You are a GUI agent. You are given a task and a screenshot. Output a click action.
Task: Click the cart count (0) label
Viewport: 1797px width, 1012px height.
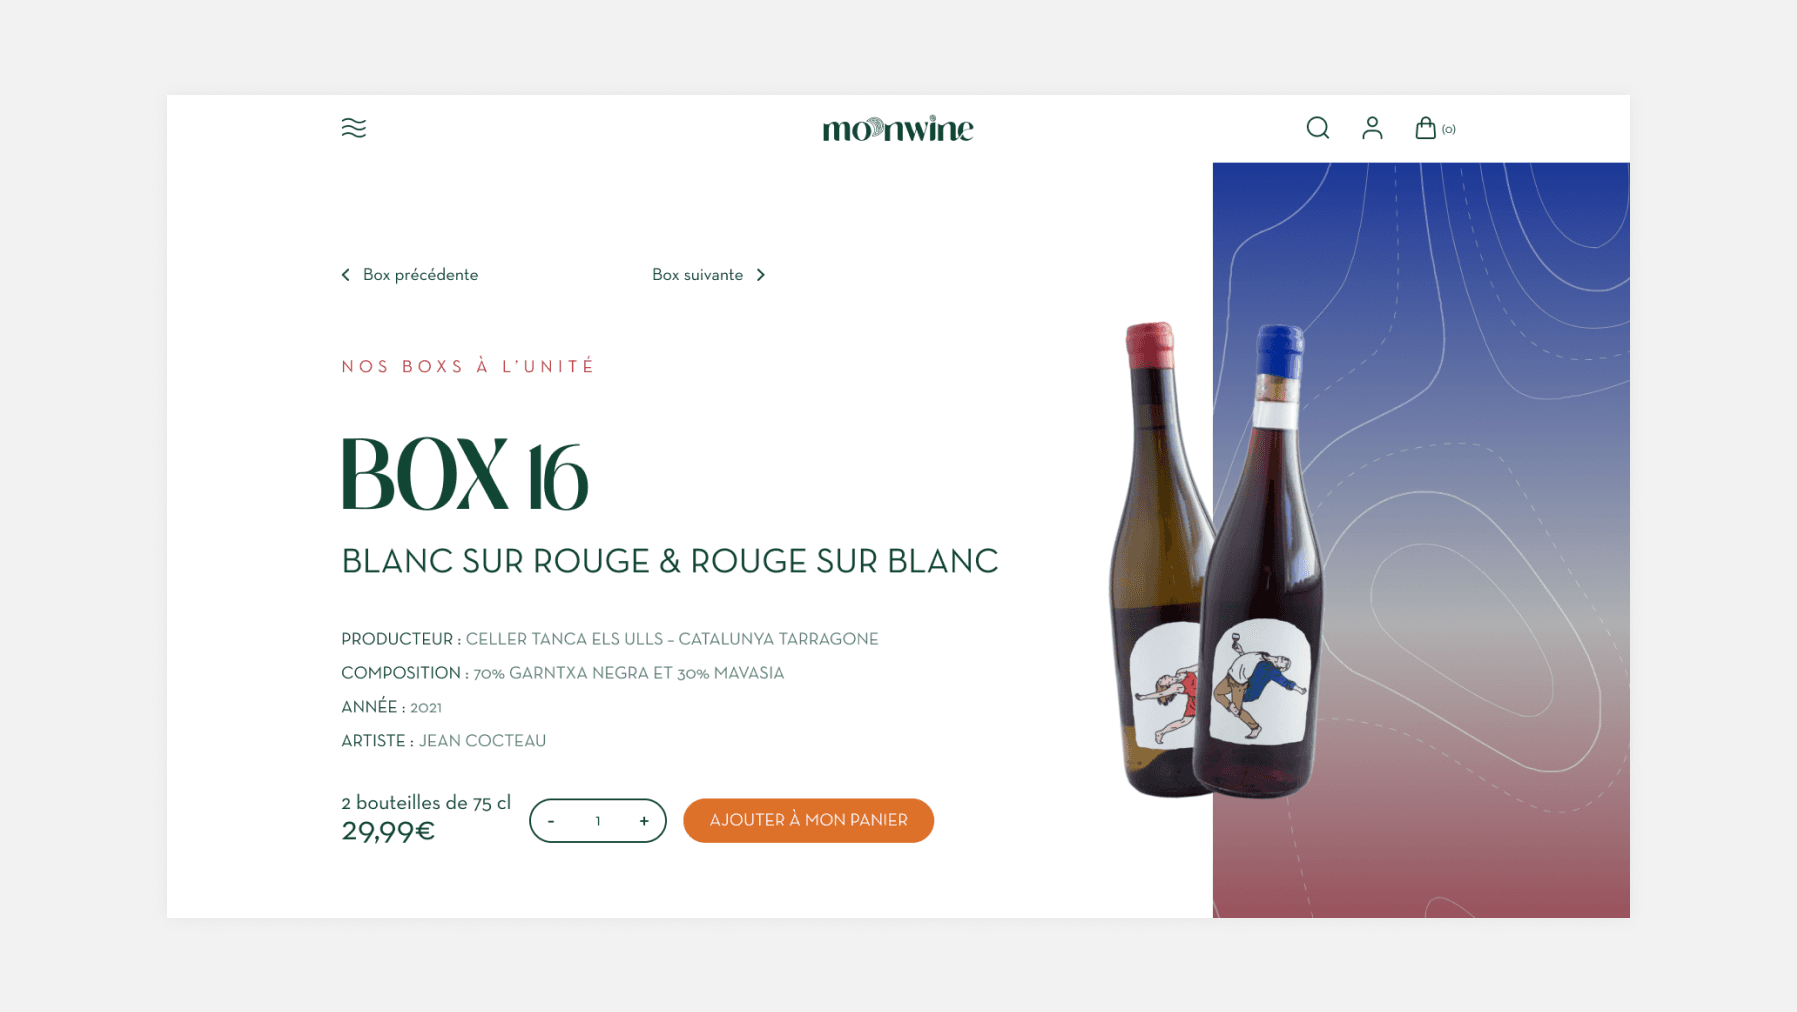point(1448,130)
